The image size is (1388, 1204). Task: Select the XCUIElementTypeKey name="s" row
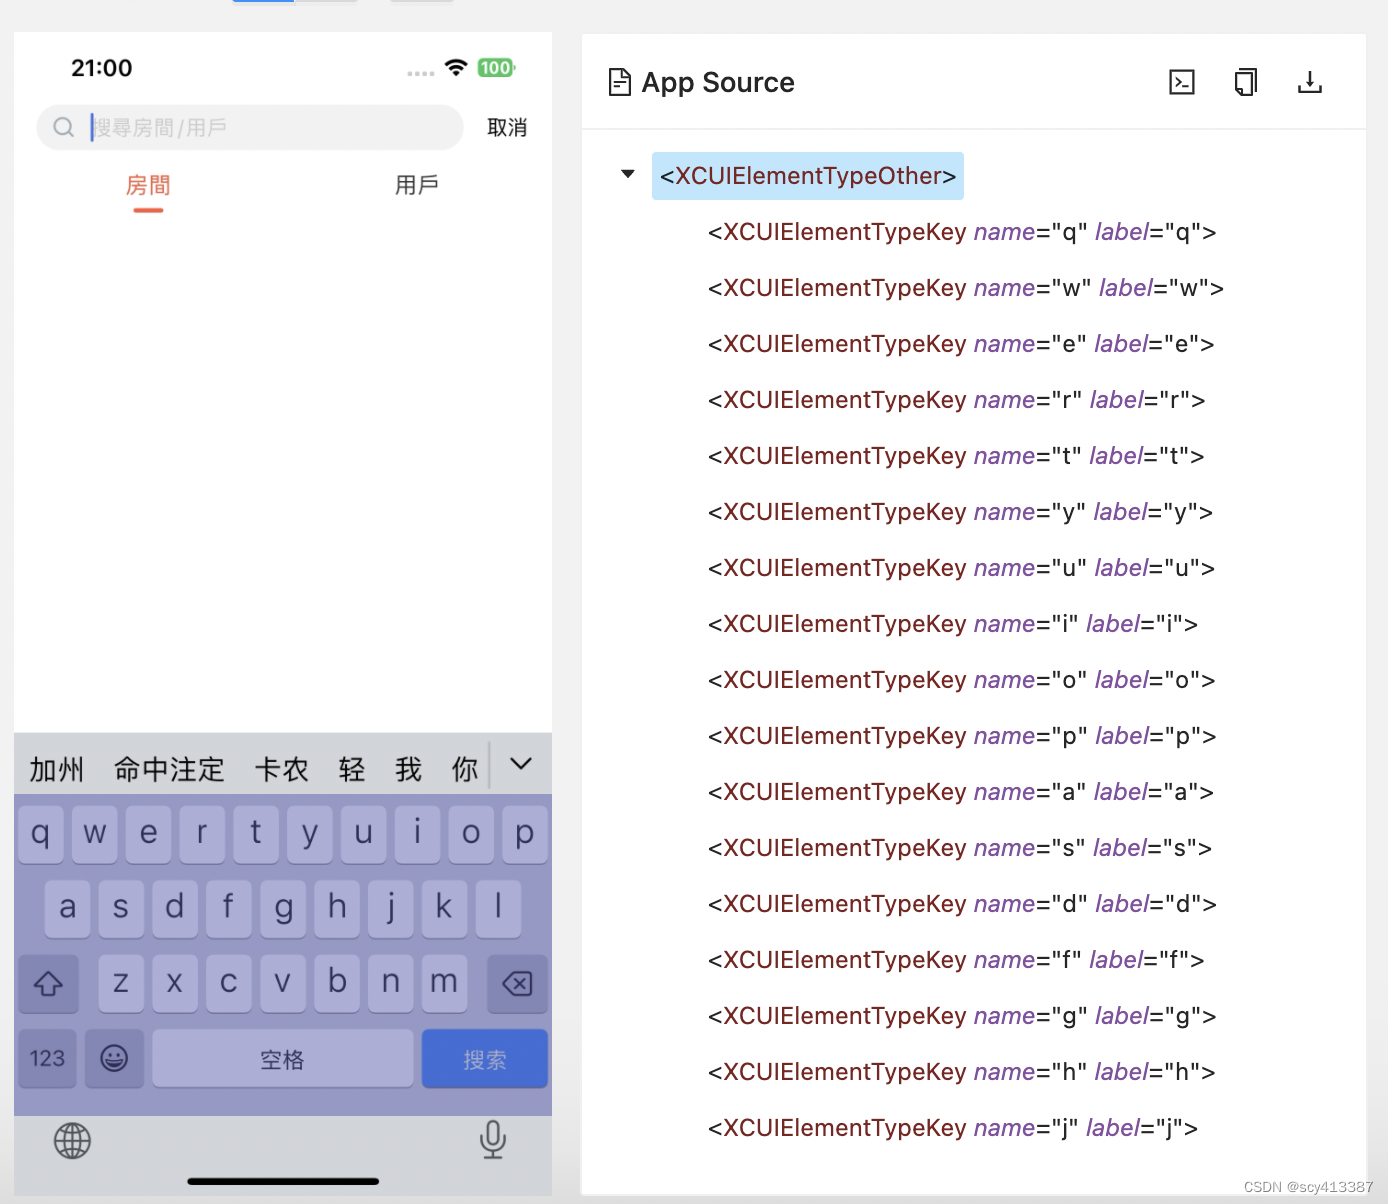960,848
